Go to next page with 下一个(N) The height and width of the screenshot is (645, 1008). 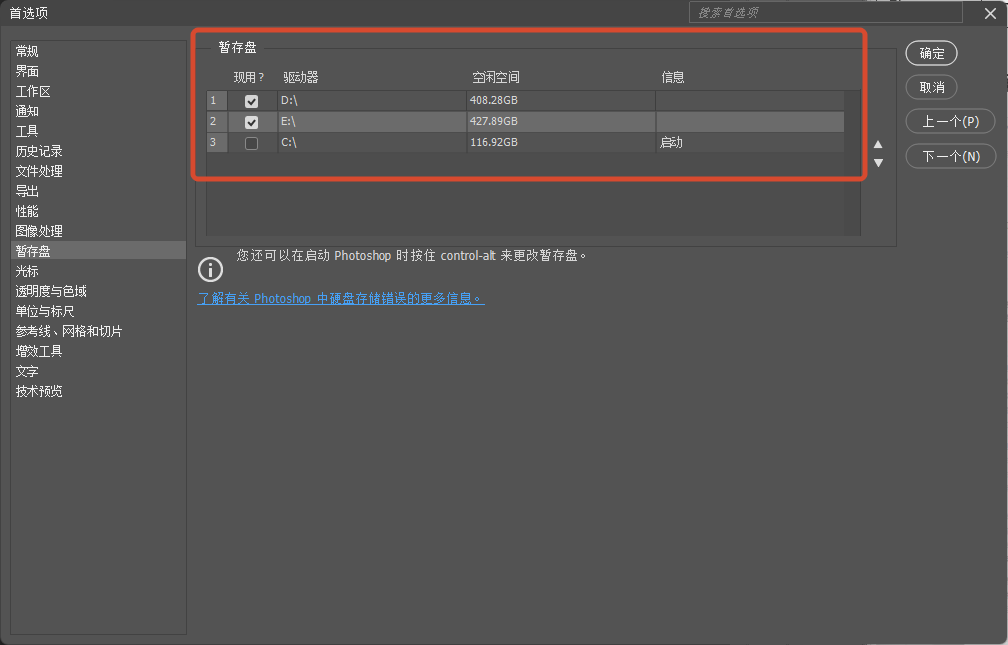click(950, 156)
